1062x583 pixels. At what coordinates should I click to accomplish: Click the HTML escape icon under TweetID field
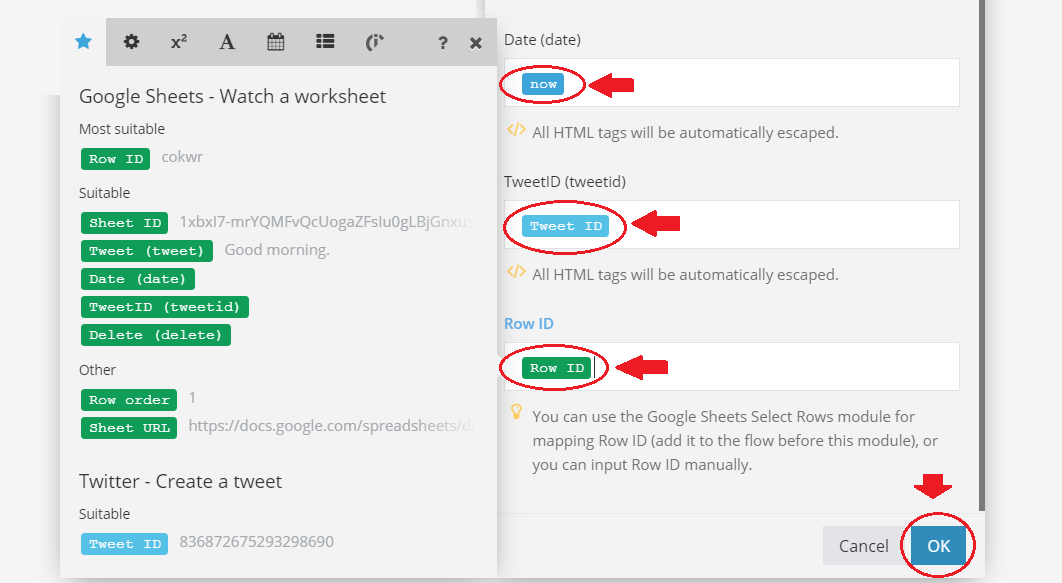(516, 272)
